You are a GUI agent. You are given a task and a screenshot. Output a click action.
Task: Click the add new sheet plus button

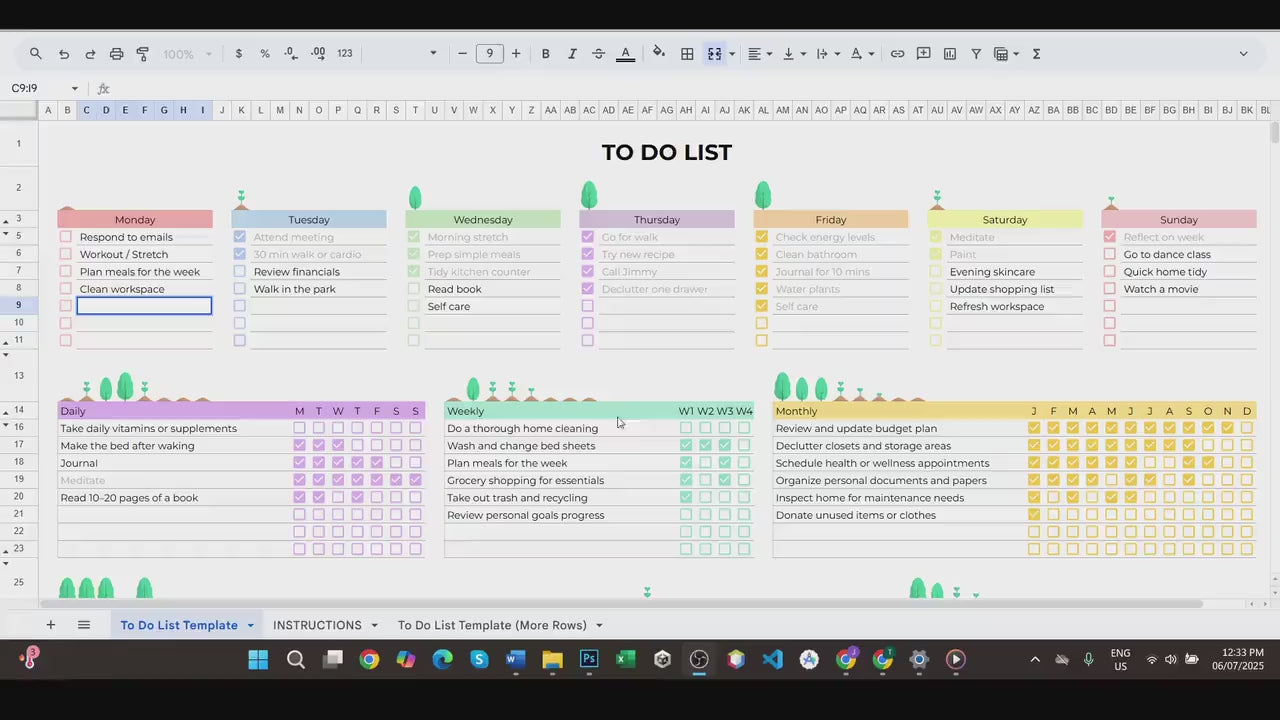tap(50, 625)
